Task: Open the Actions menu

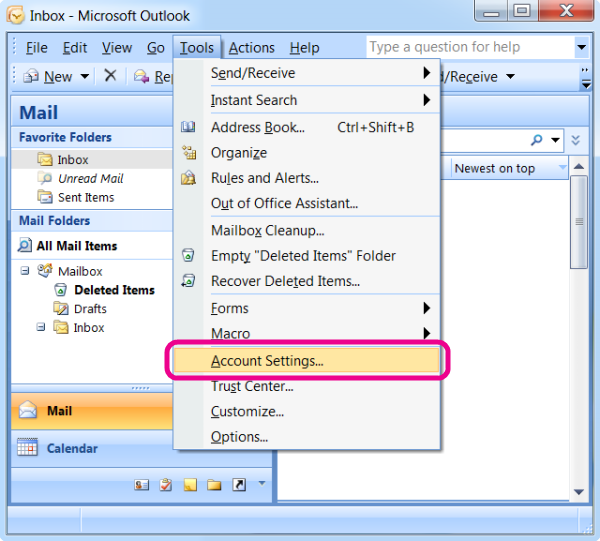Action: click(251, 48)
